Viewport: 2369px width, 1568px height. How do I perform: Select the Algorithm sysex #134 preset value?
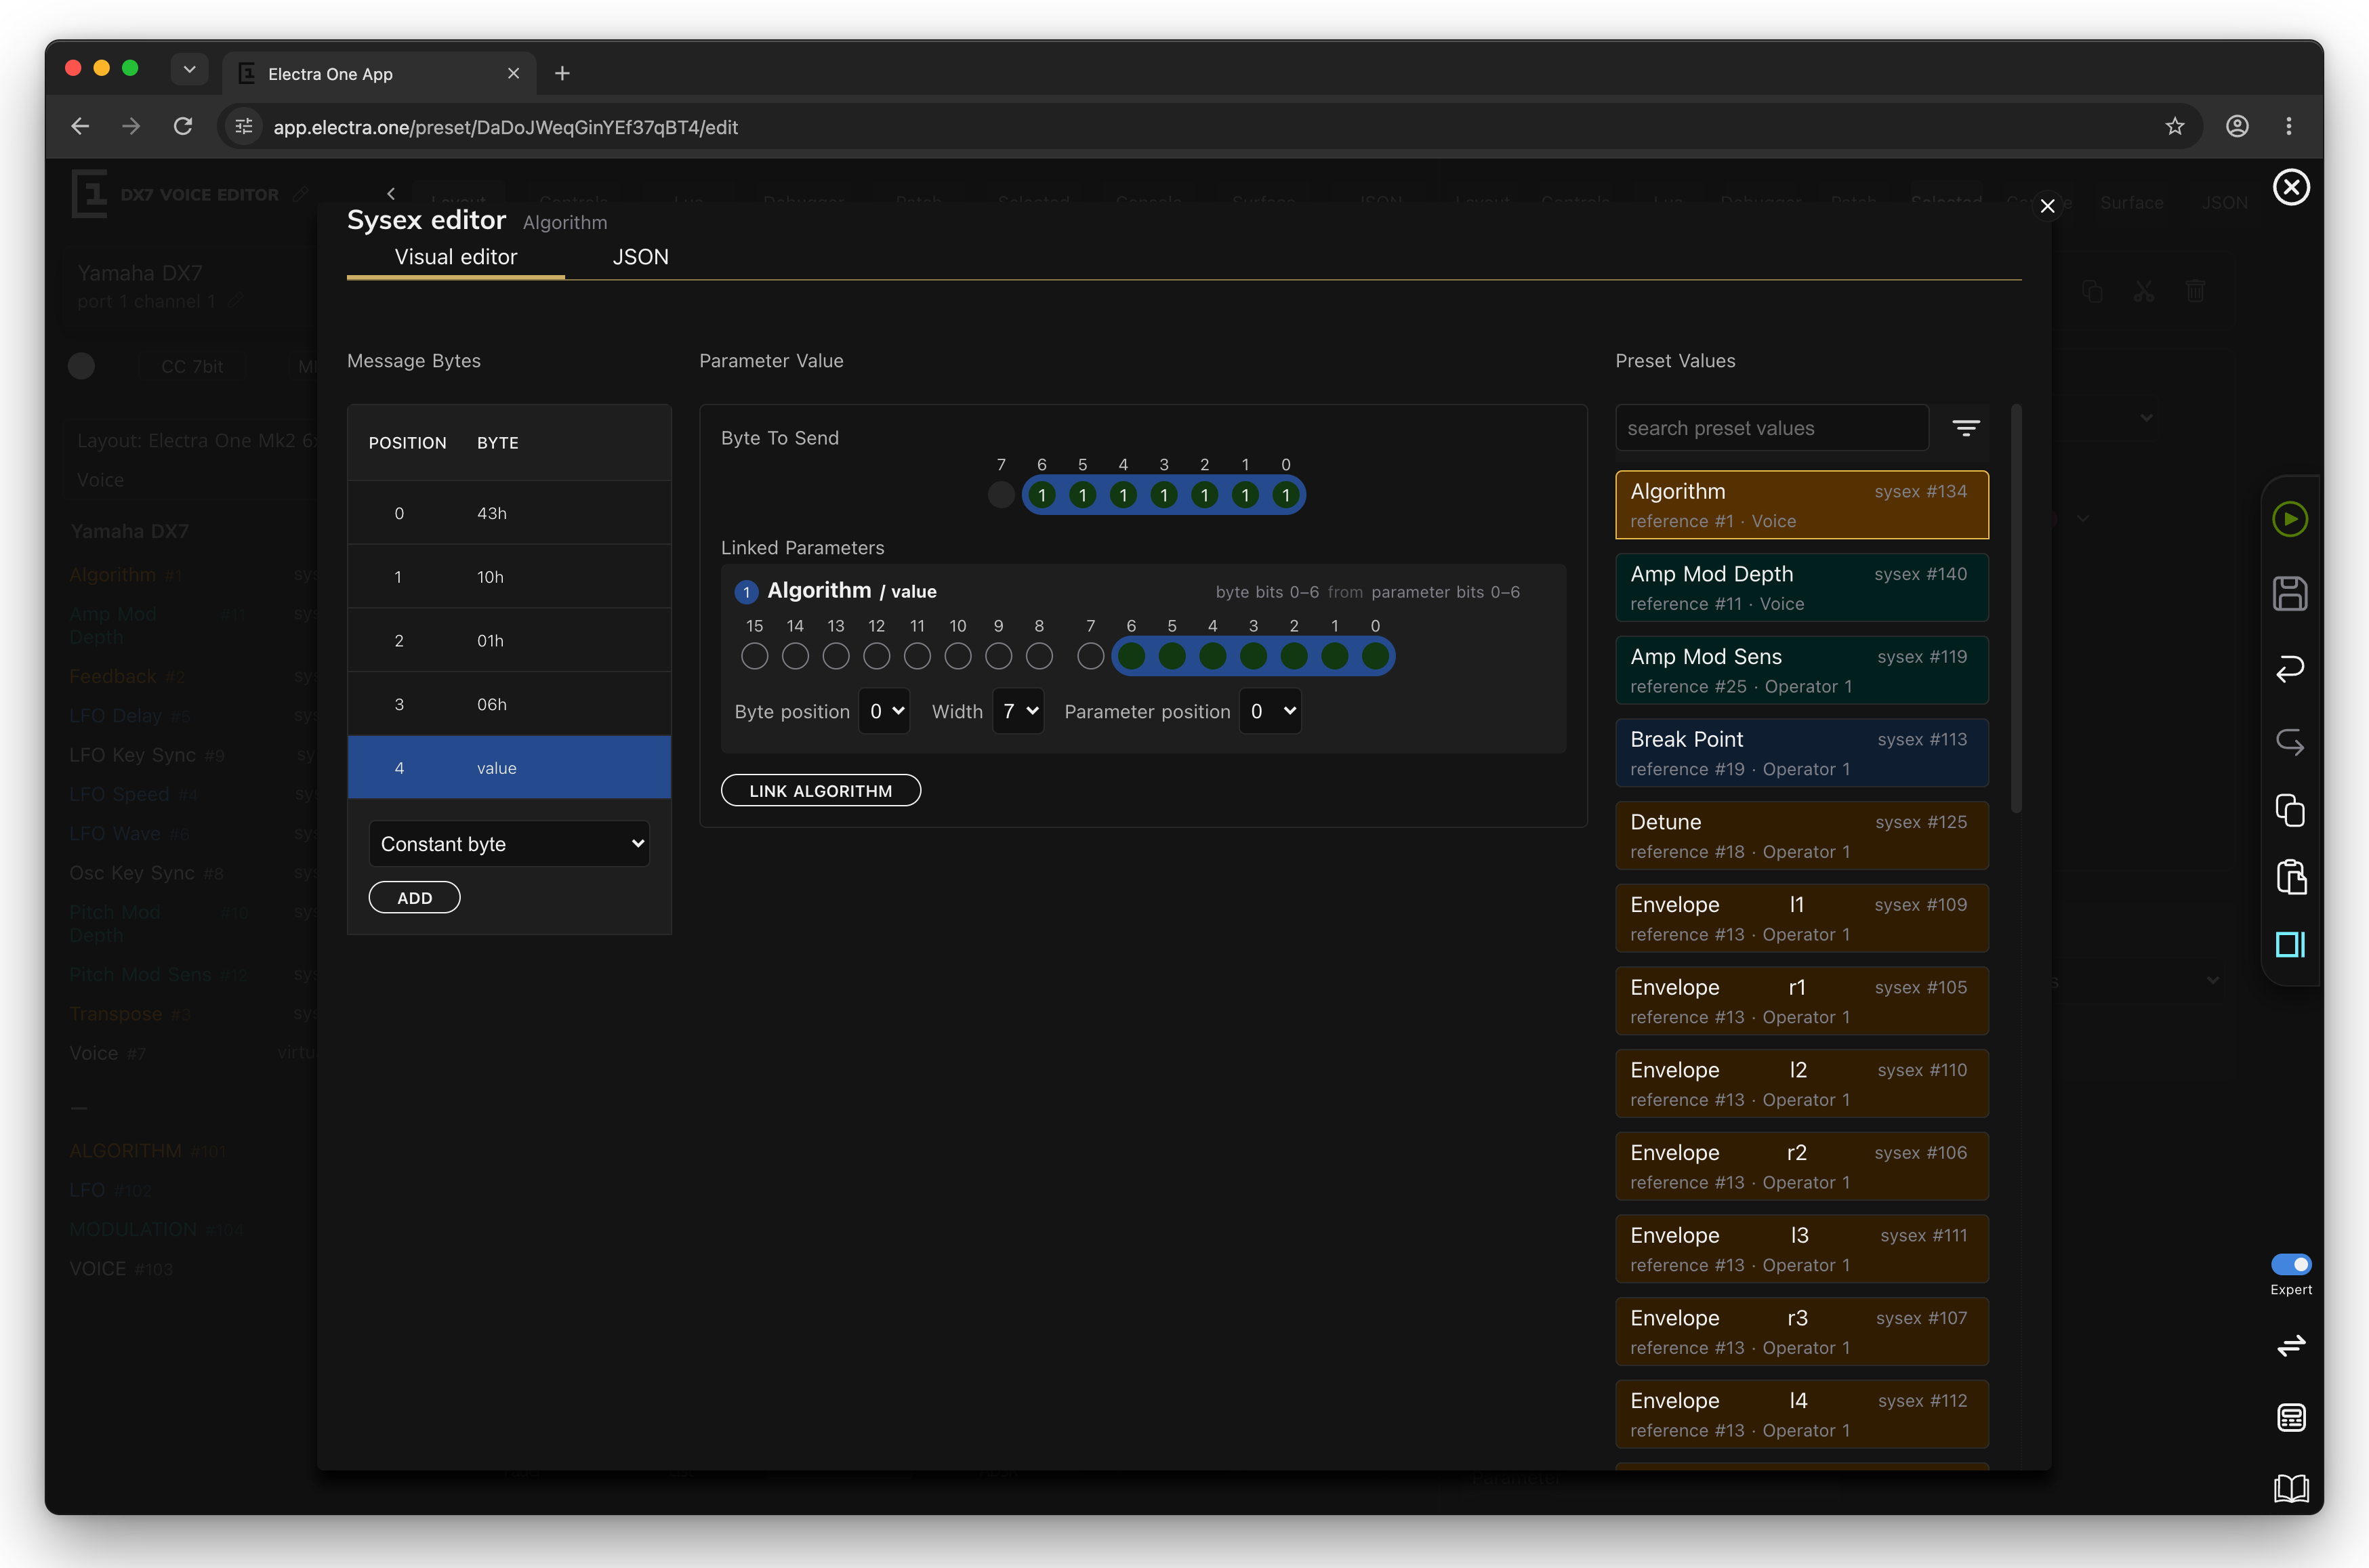[x=1802, y=505]
